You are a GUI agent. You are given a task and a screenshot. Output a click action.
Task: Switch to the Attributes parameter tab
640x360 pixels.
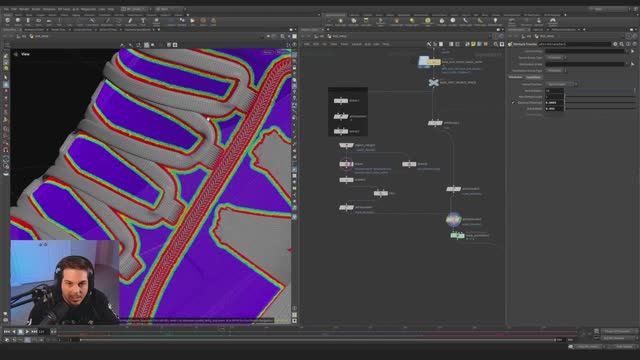[516, 77]
